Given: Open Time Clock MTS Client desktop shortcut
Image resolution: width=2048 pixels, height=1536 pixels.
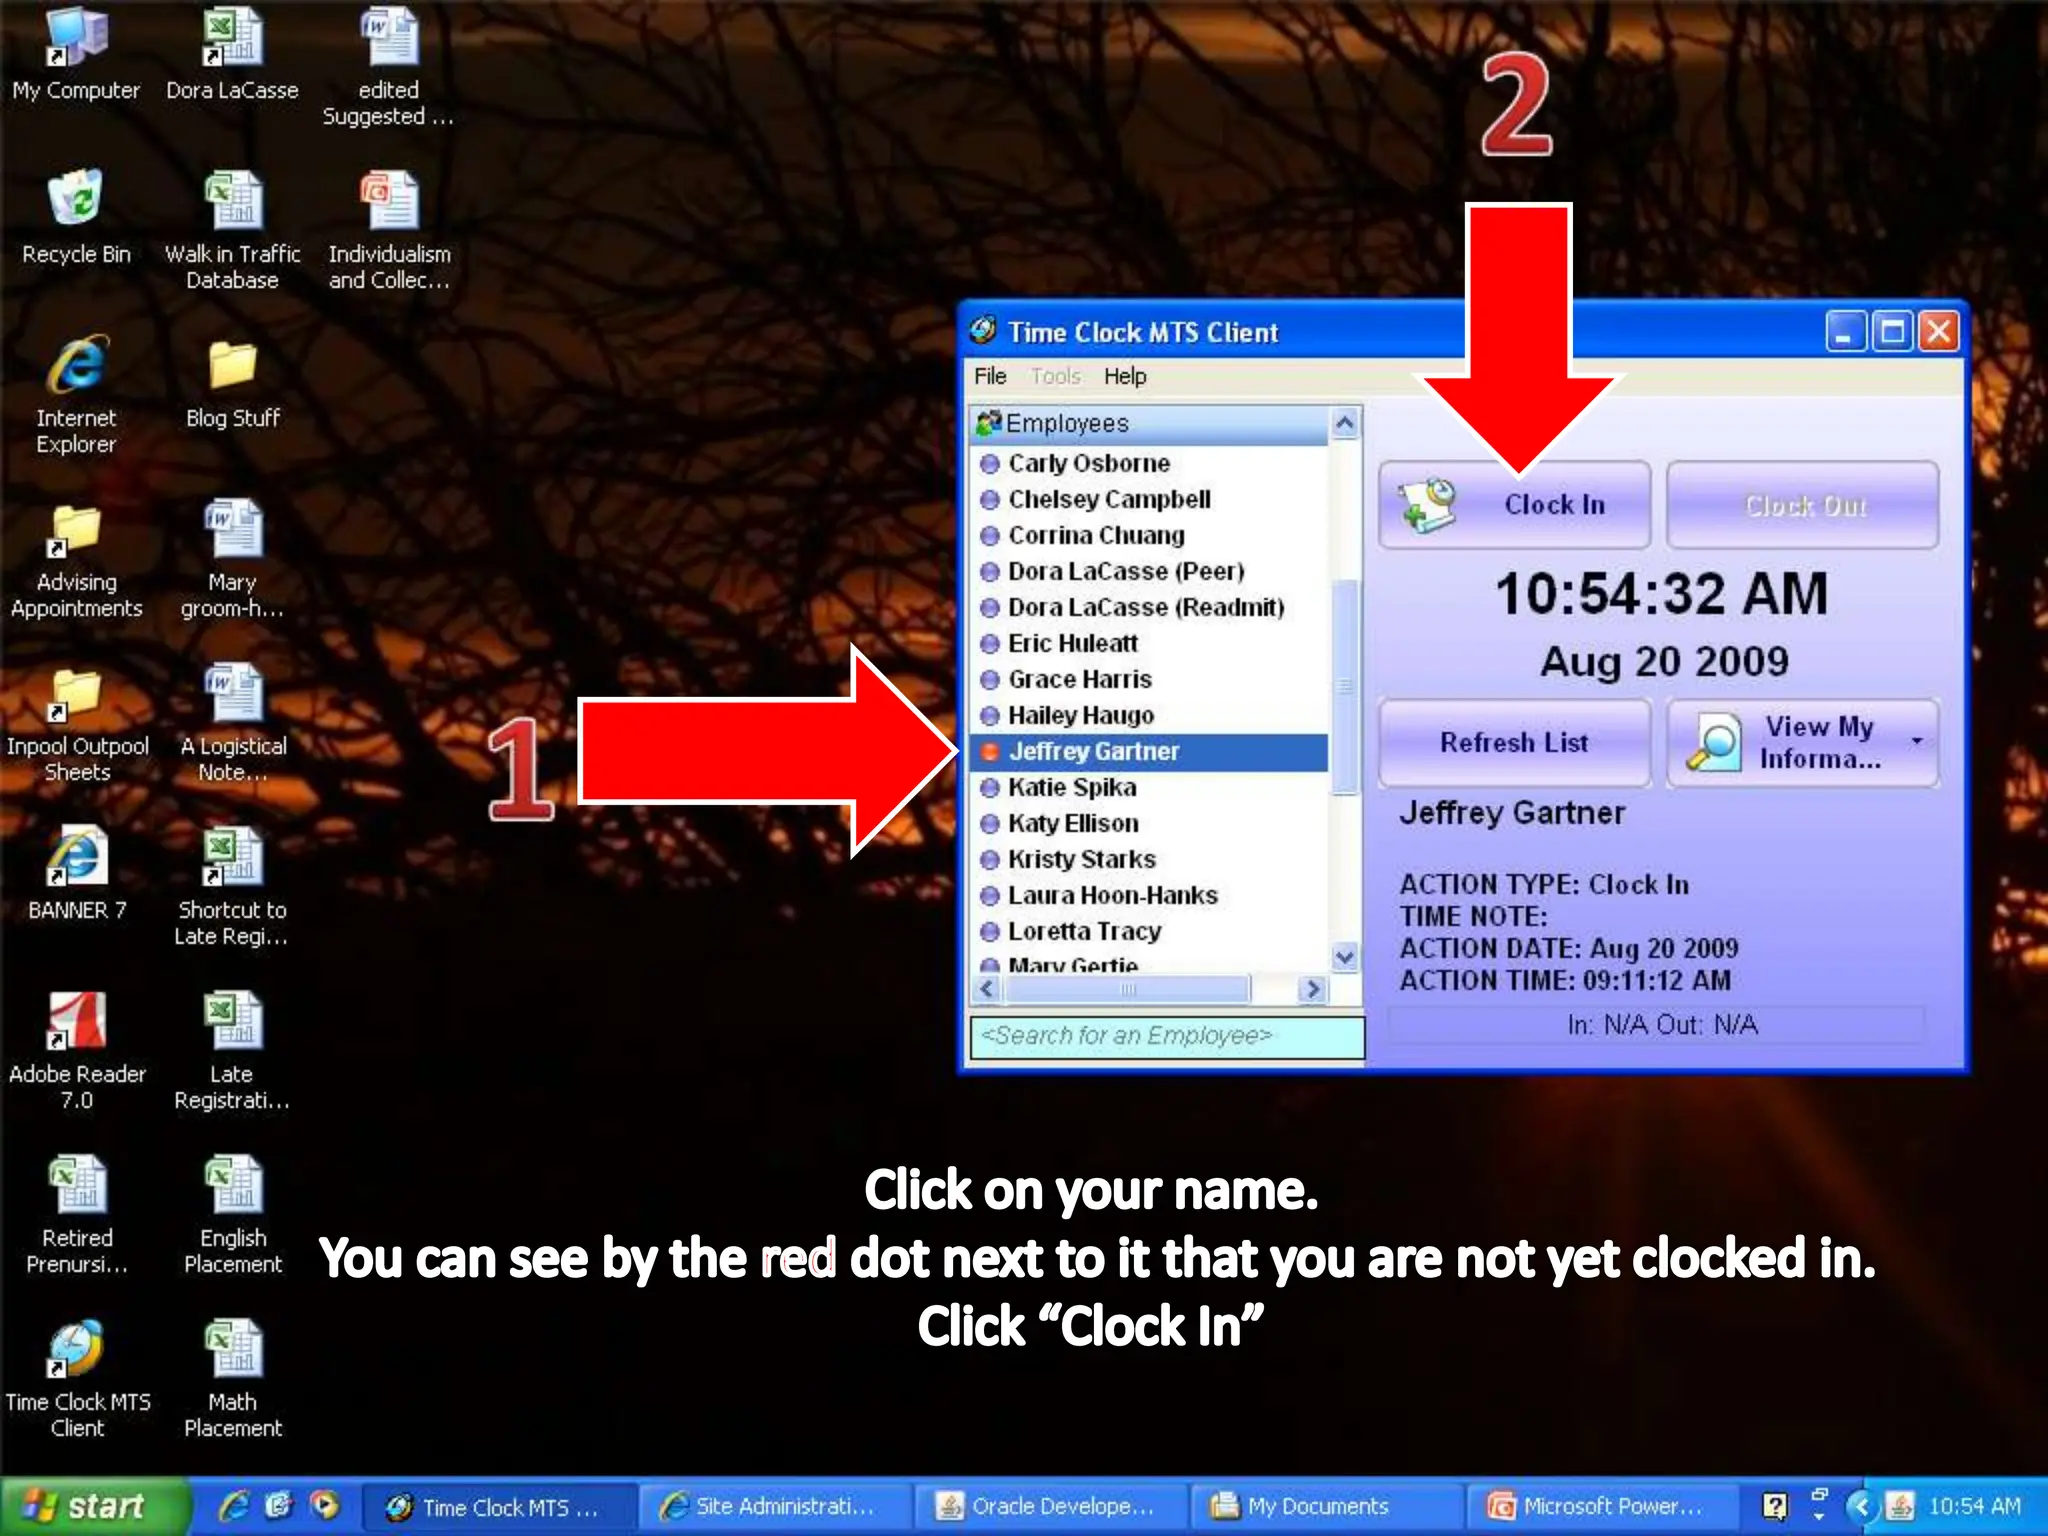Looking at the screenshot, I should click(x=76, y=1349).
